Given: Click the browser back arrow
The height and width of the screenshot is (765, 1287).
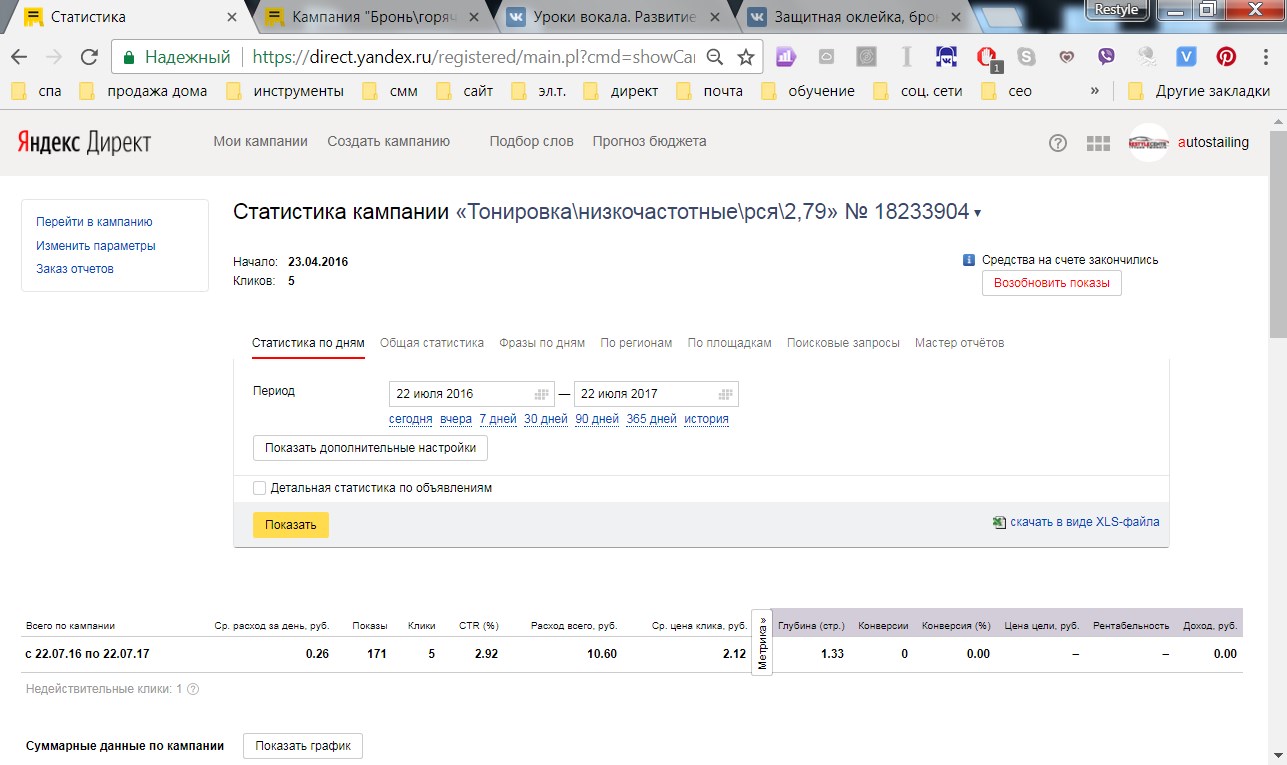Looking at the screenshot, I should 20,57.
